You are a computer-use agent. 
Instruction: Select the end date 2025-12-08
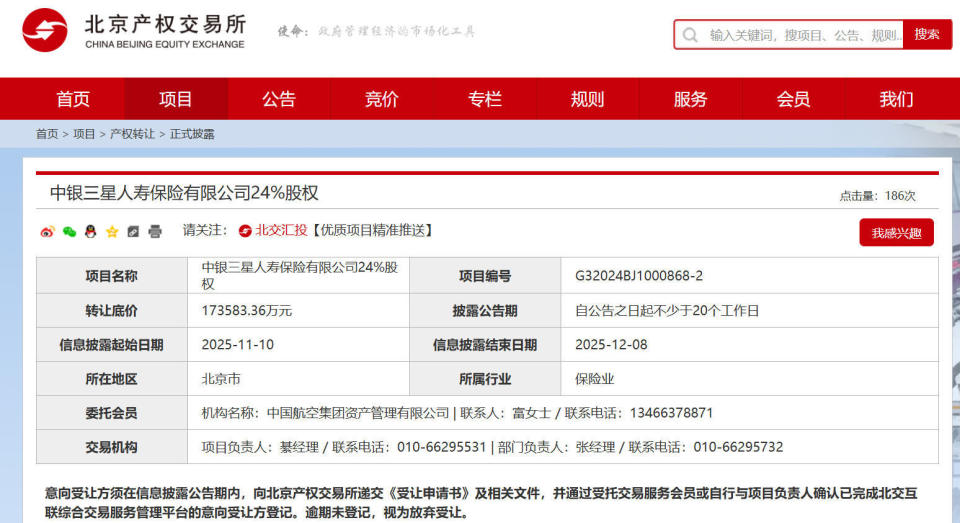(x=611, y=345)
